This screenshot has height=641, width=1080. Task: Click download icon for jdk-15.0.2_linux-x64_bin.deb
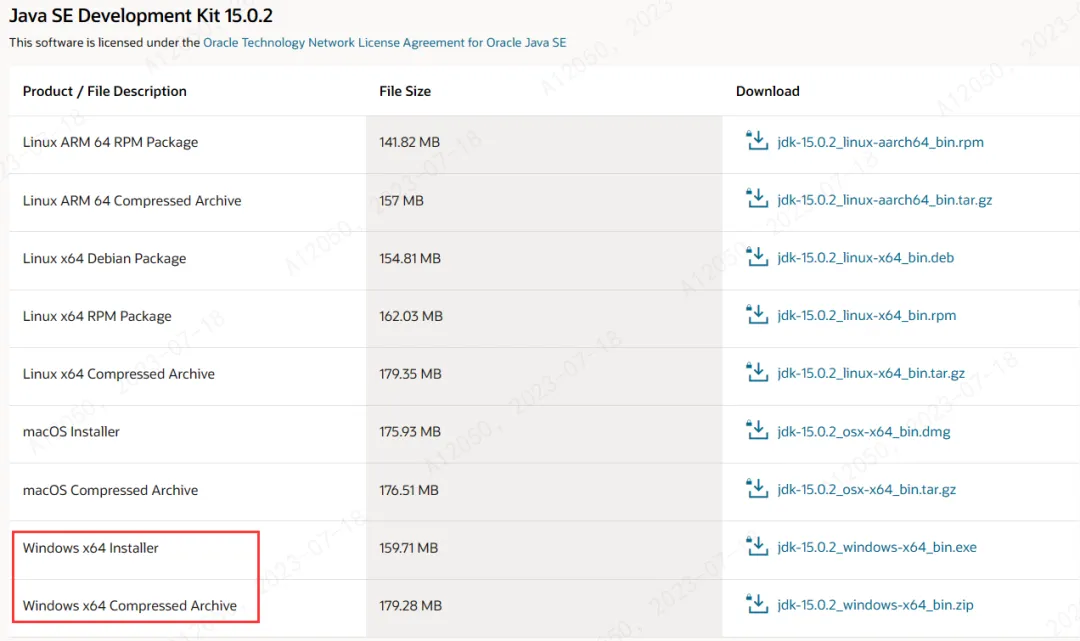[x=757, y=256]
